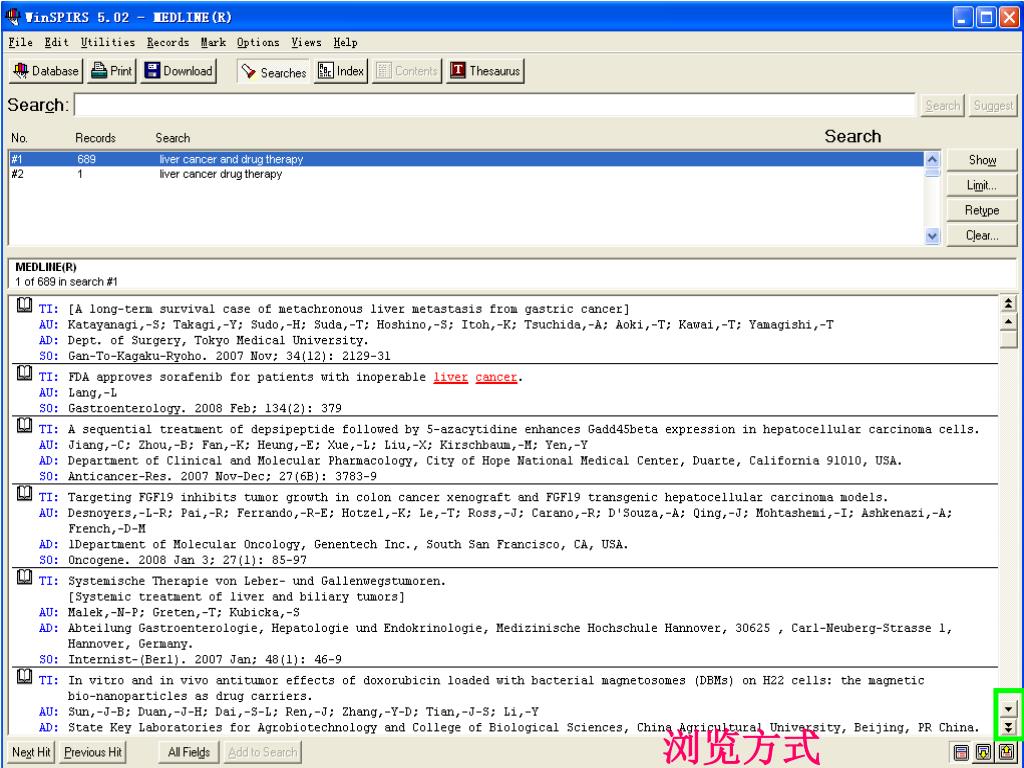The height and width of the screenshot is (768, 1024).
Task: Open the Thesaurus view
Action: pos(485,71)
